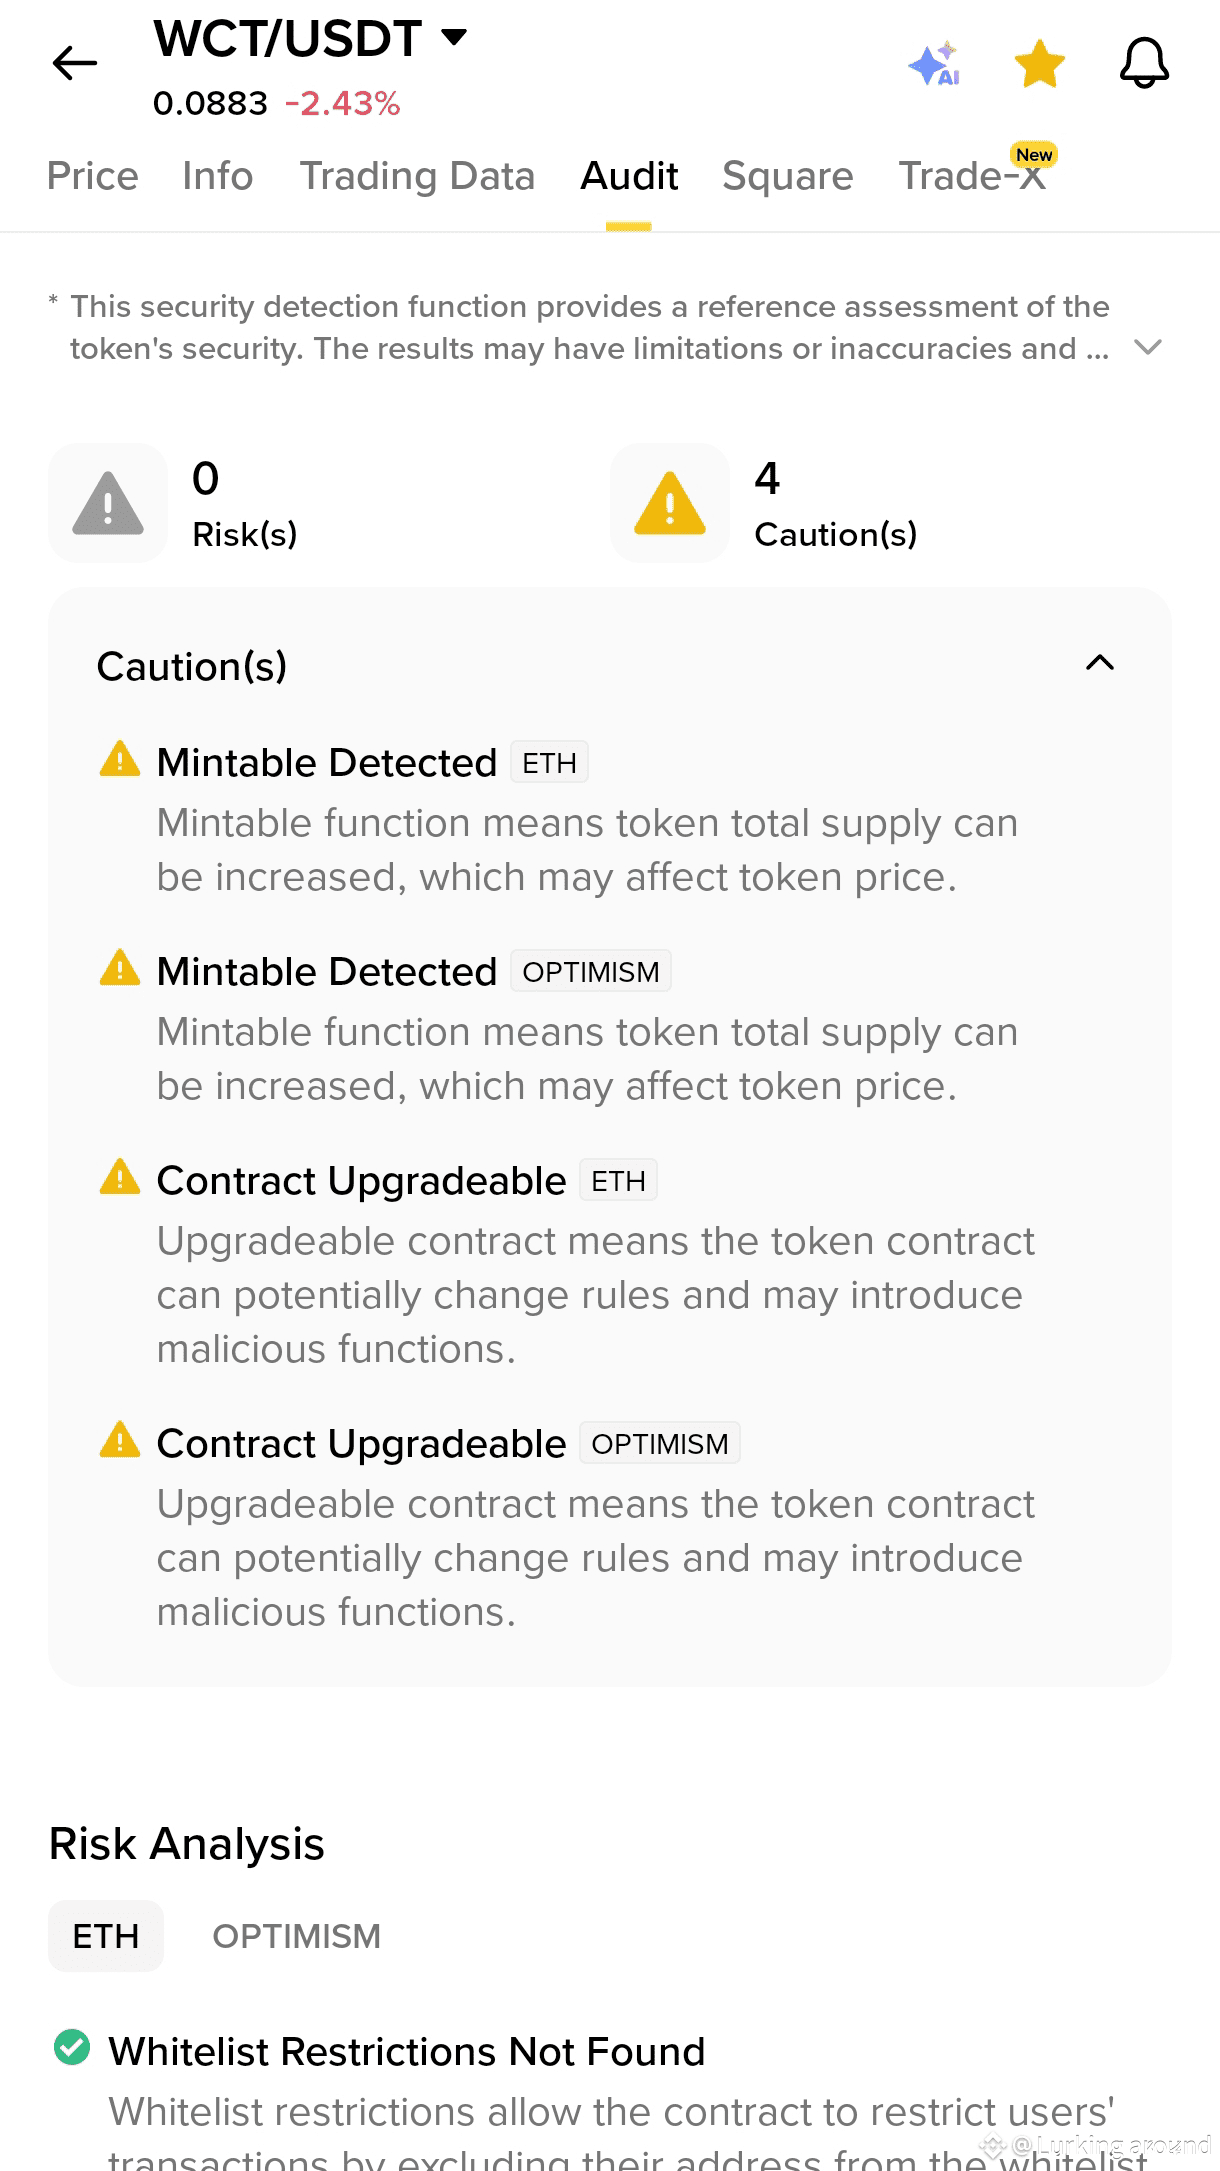1220x2171 pixels.
Task: Select the OPTIMISM risk analysis chip
Action: point(297,1936)
